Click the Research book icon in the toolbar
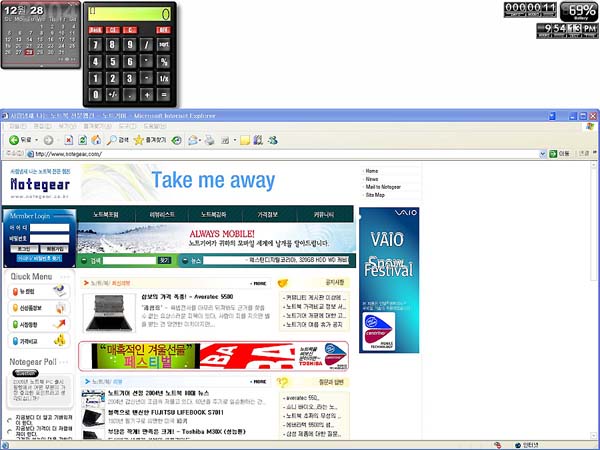Screen dimensions: 600x450 (258, 140)
